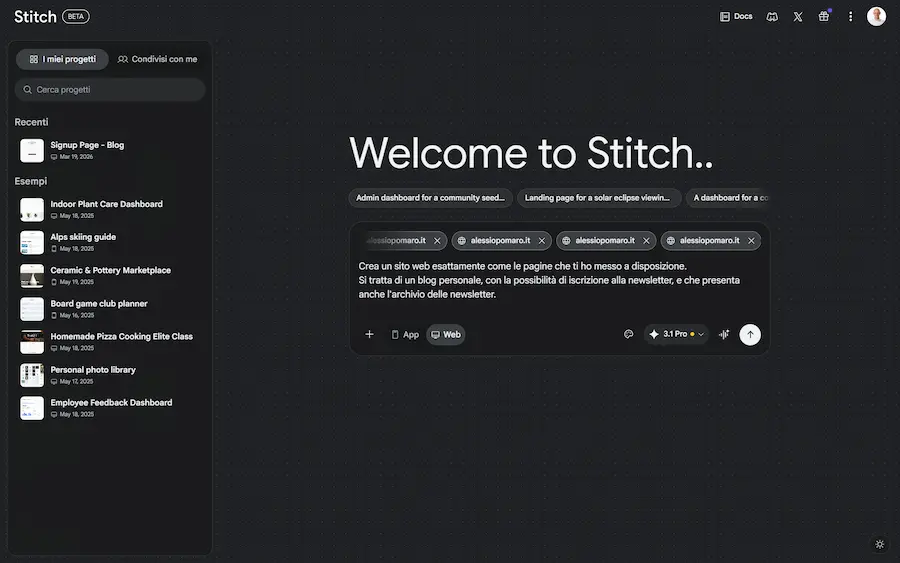The width and height of the screenshot is (900, 563).
Task: Click the X (Twitter) icon
Action: [798, 16]
